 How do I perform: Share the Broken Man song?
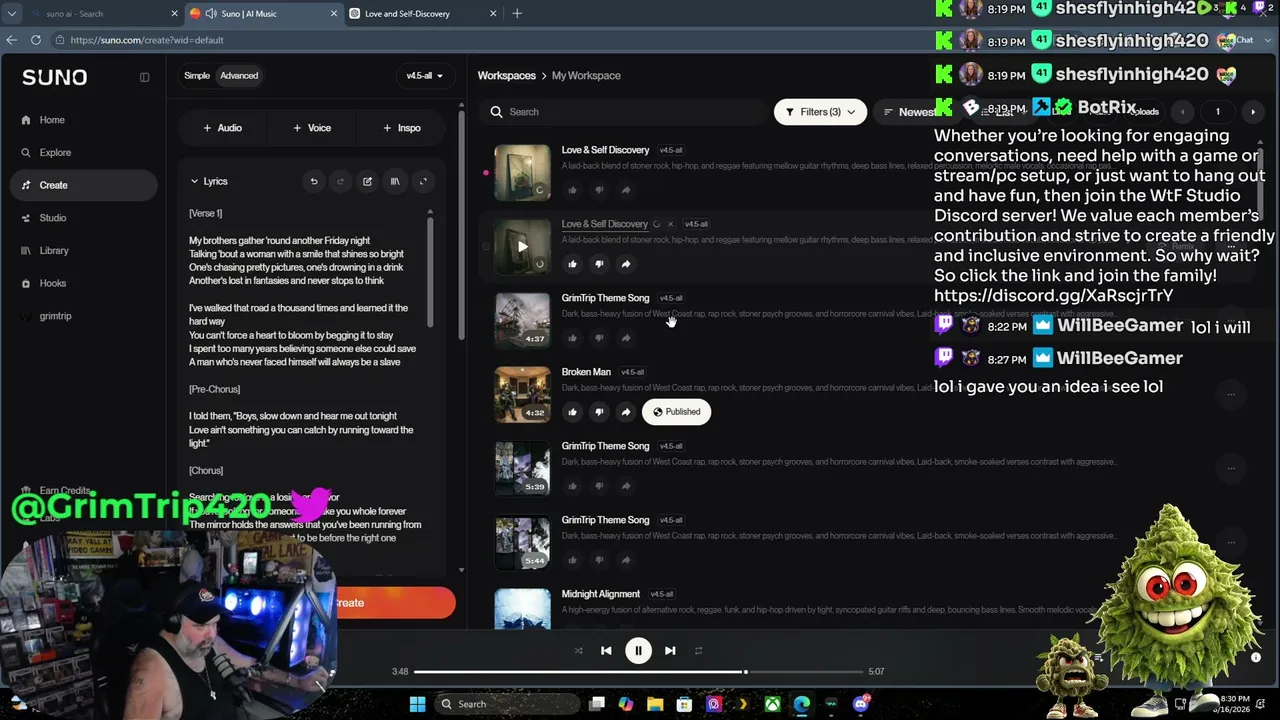point(626,412)
